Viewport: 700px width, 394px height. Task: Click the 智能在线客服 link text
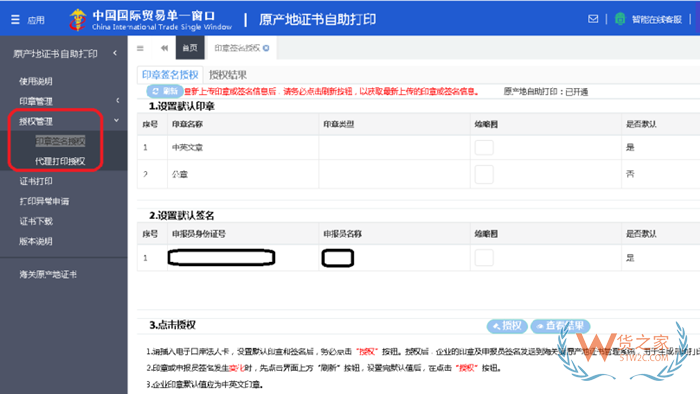(657, 19)
